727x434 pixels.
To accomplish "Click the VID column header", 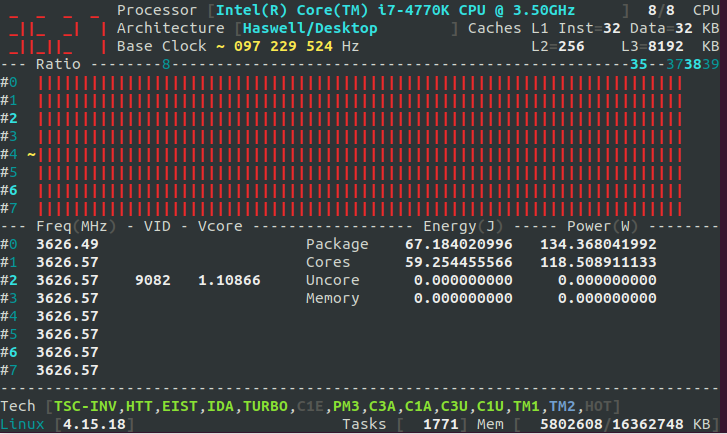I will (x=157, y=226).
